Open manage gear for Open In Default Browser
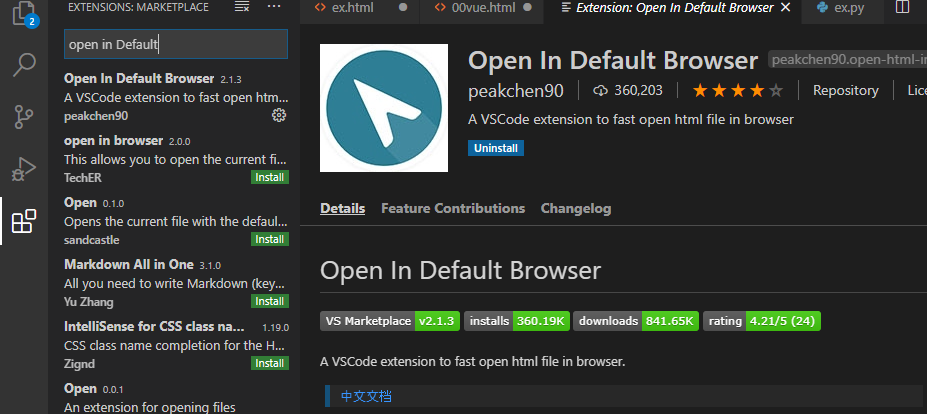The image size is (927, 414). click(x=278, y=115)
